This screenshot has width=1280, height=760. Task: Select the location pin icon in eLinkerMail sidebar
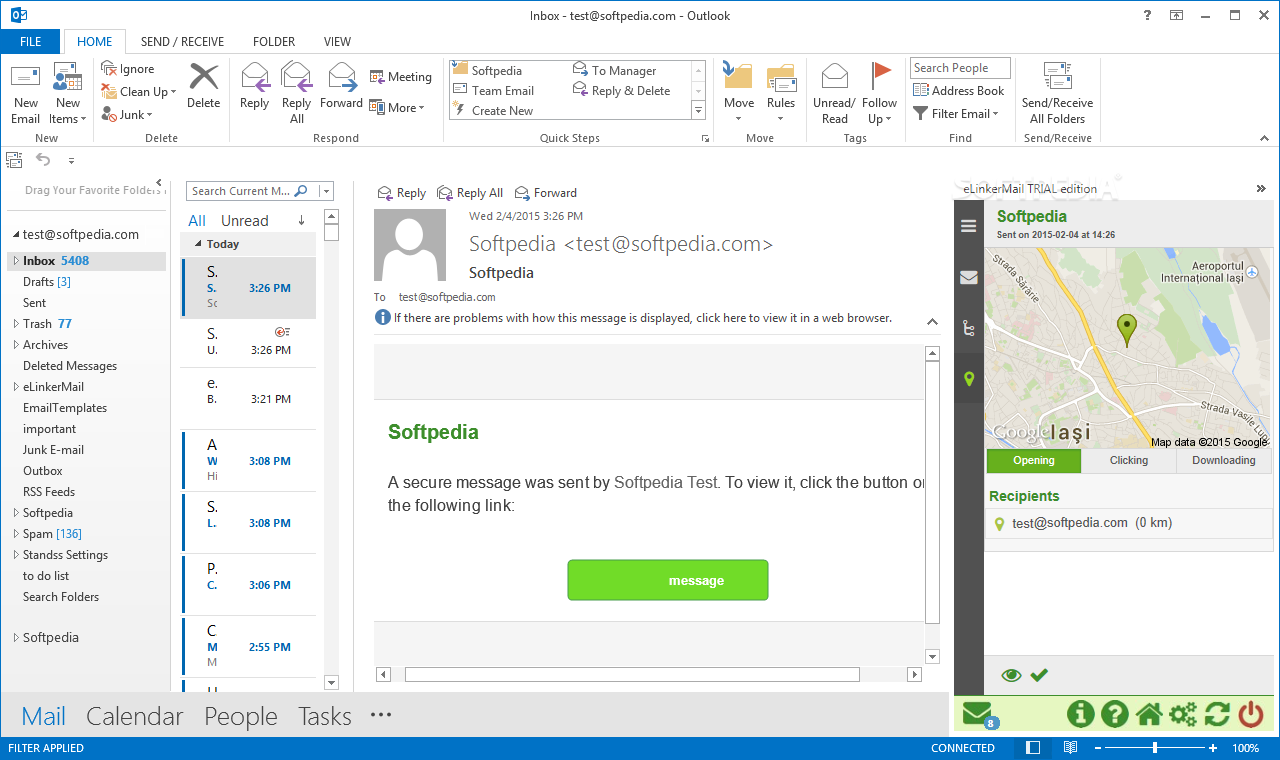[x=969, y=379]
